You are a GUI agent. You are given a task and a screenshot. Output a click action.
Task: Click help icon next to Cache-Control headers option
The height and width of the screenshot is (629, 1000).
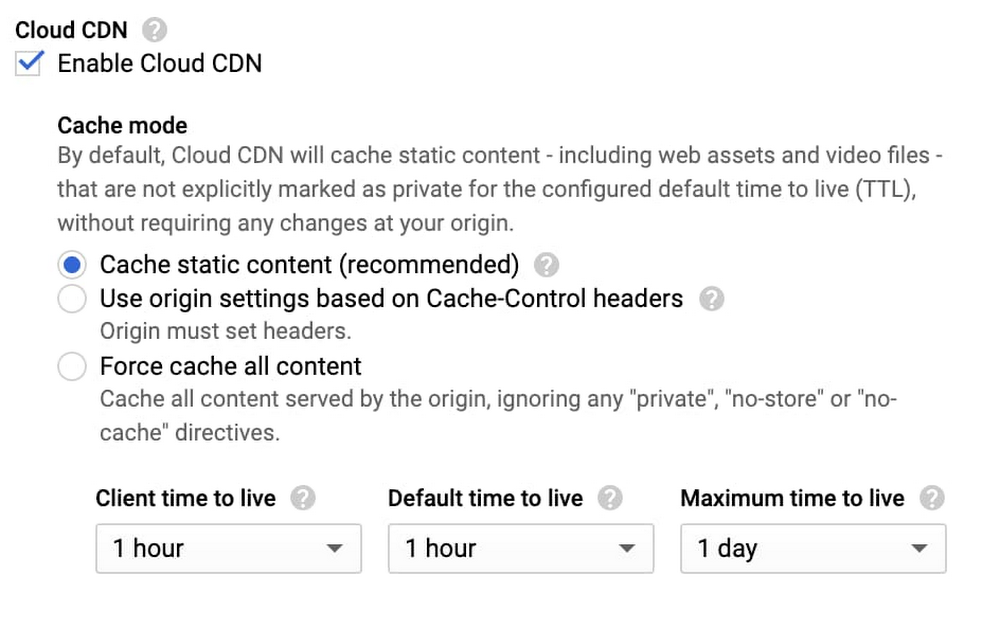coord(711,298)
